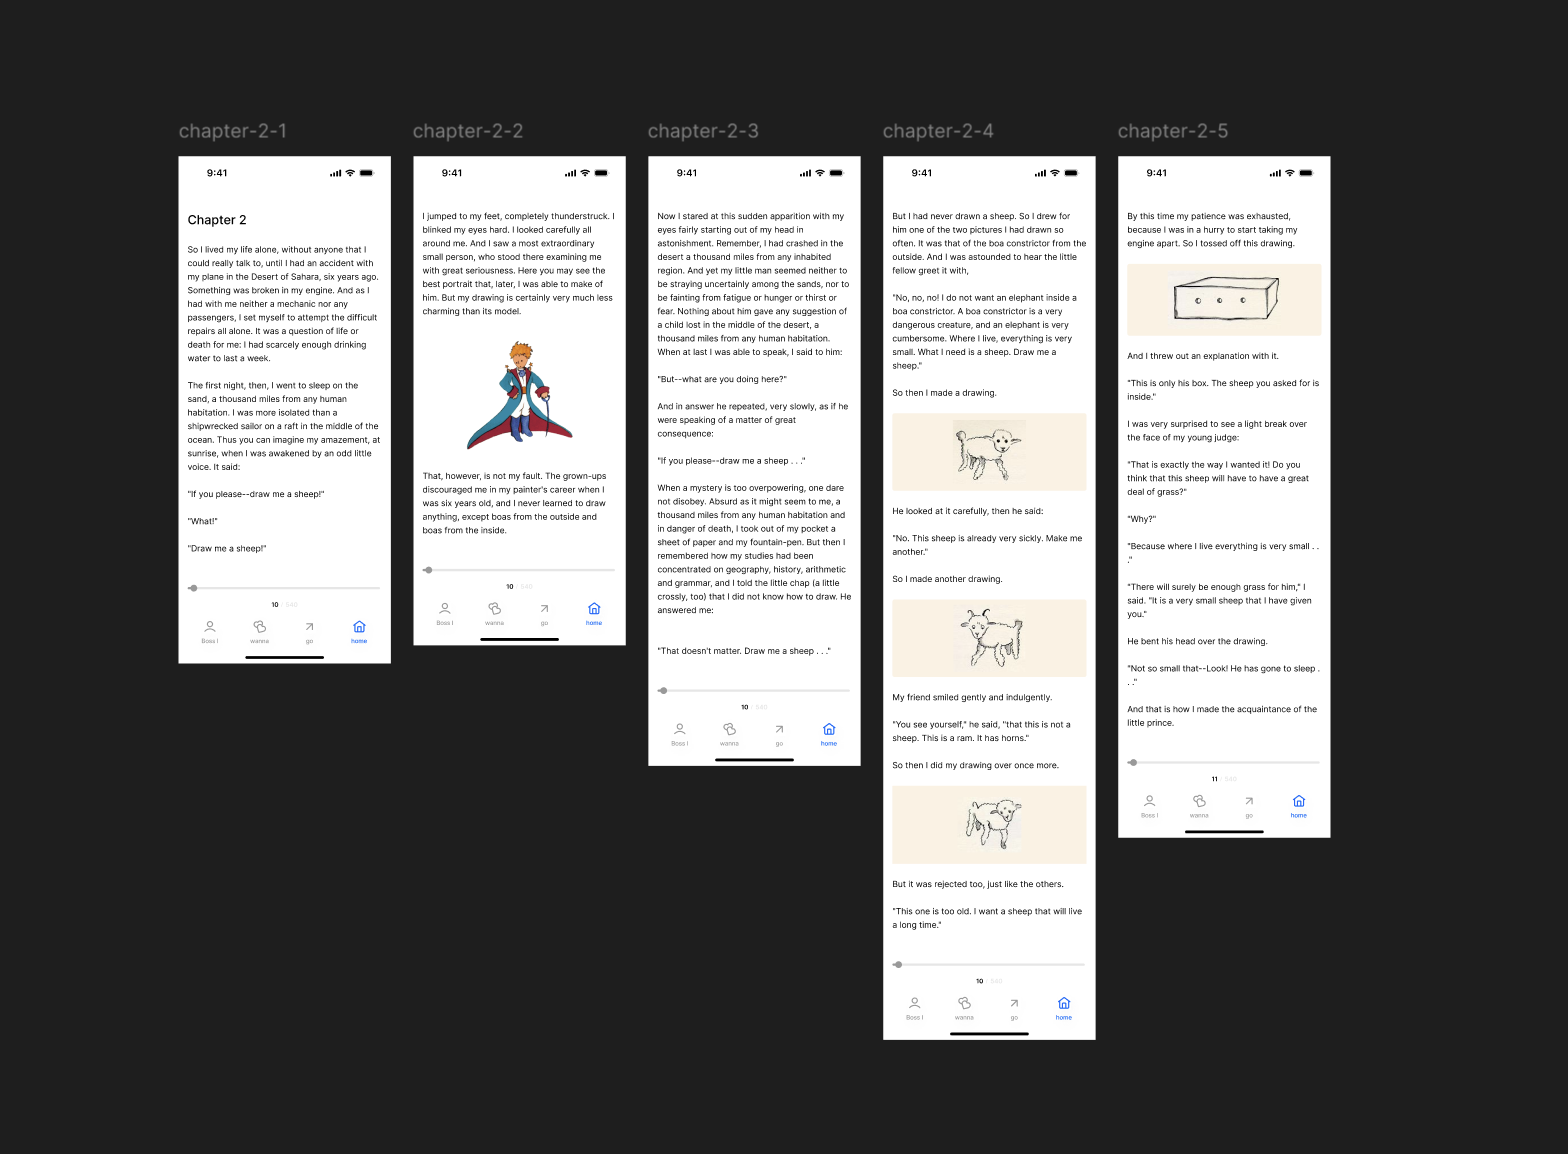Image resolution: width=1568 pixels, height=1154 pixels.
Task: Select the chapter-2-3 frame label
Action: tap(703, 131)
